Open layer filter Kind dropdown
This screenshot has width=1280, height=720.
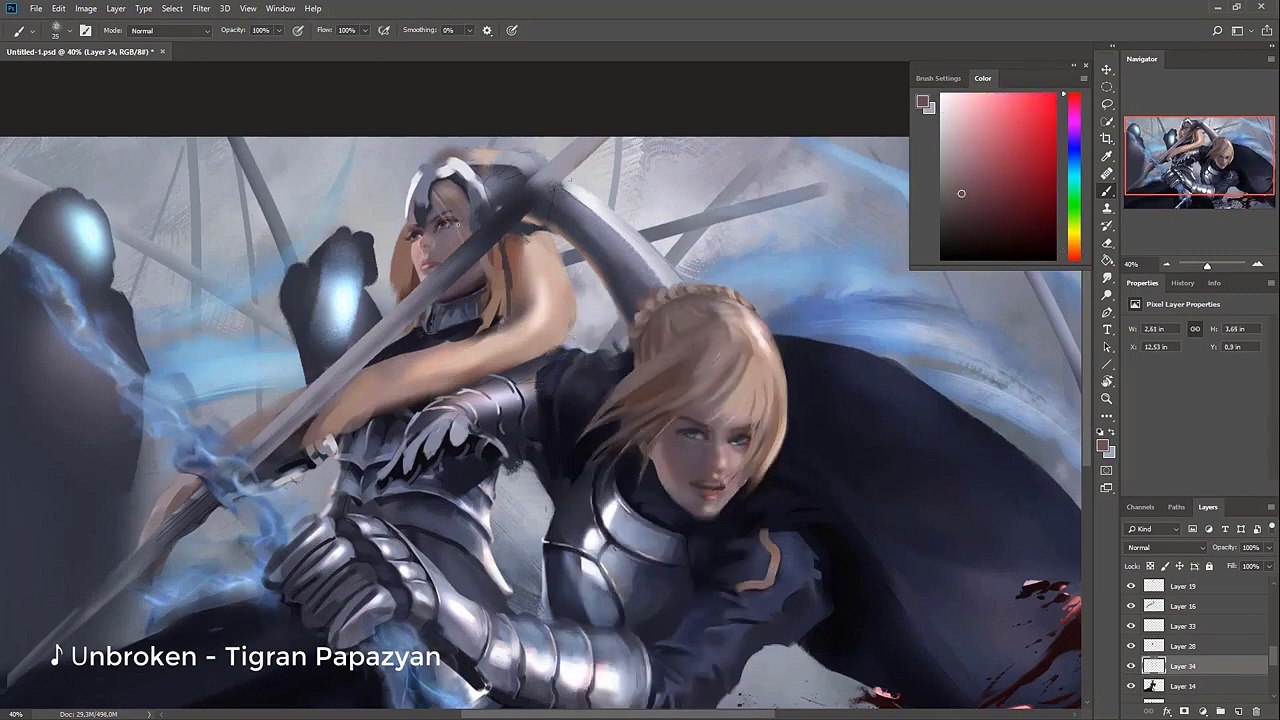click(1152, 529)
